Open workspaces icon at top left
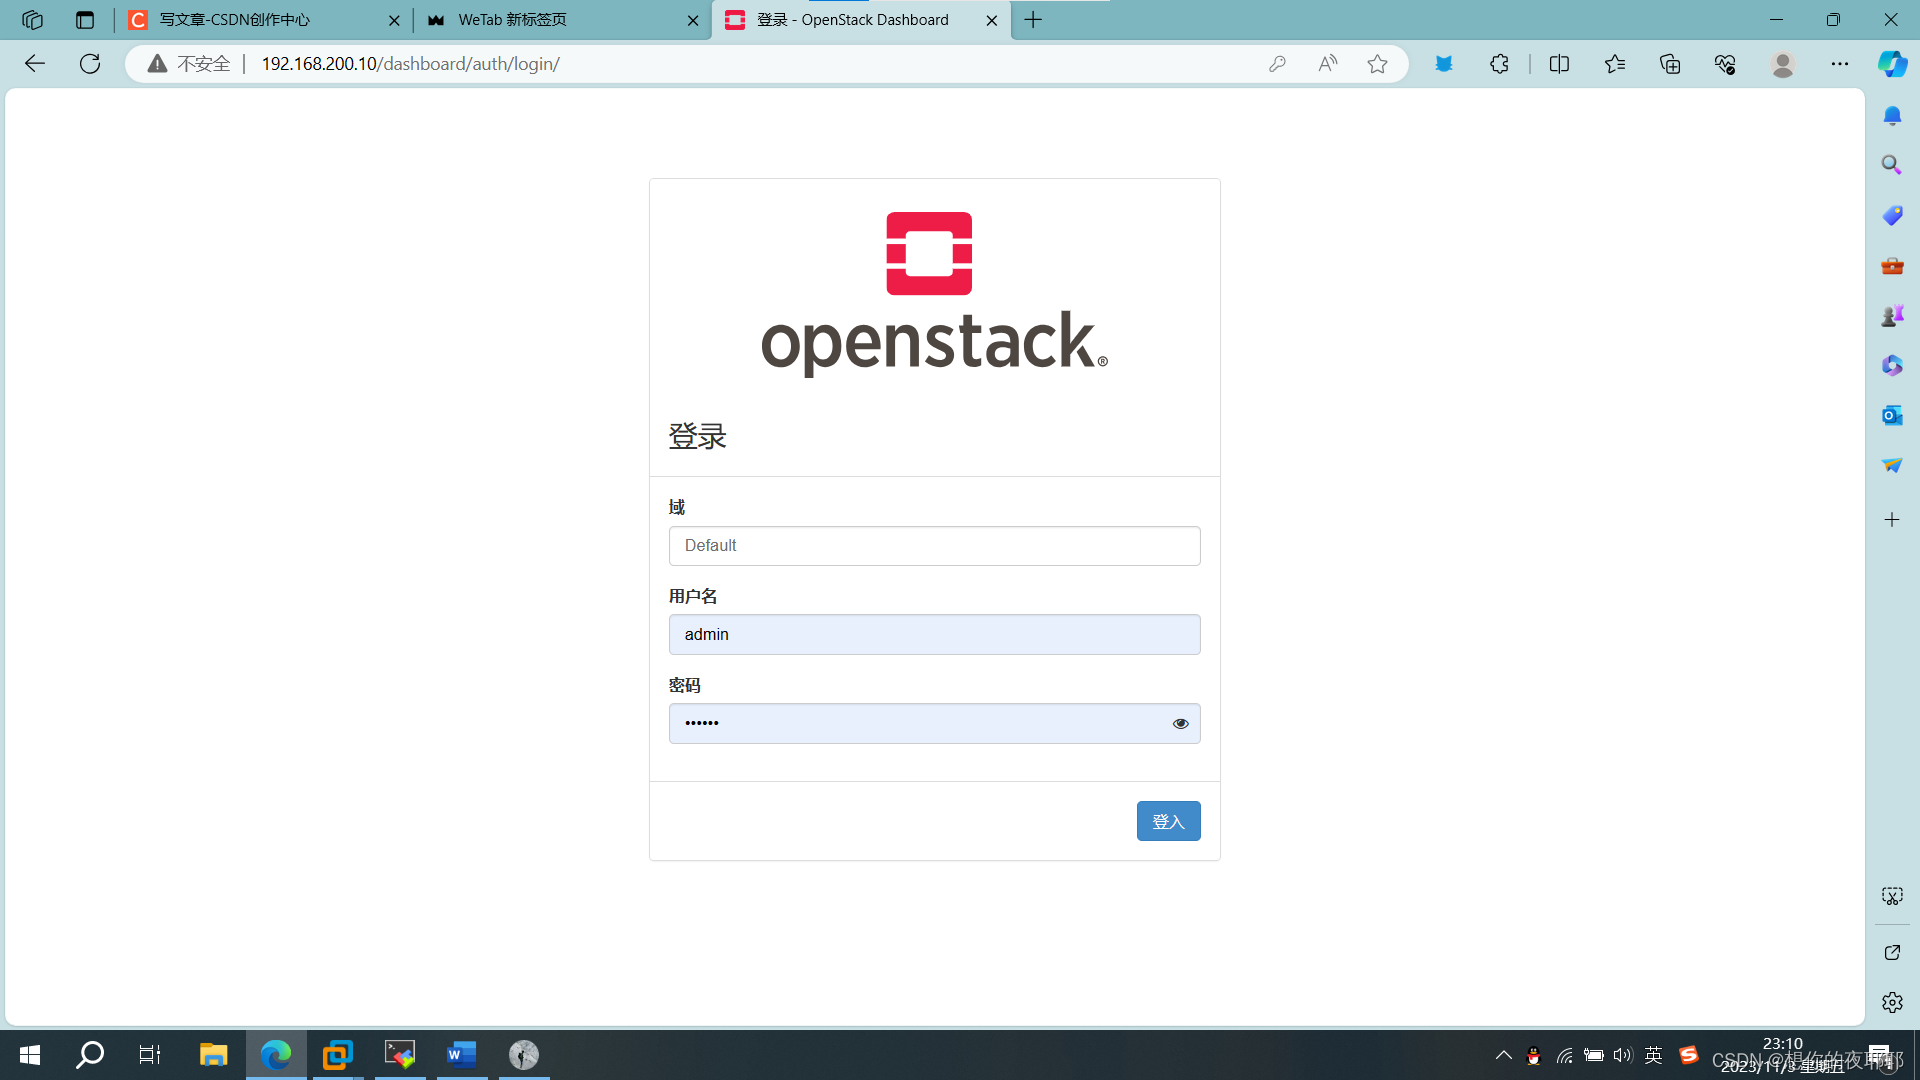 point(32,20)
